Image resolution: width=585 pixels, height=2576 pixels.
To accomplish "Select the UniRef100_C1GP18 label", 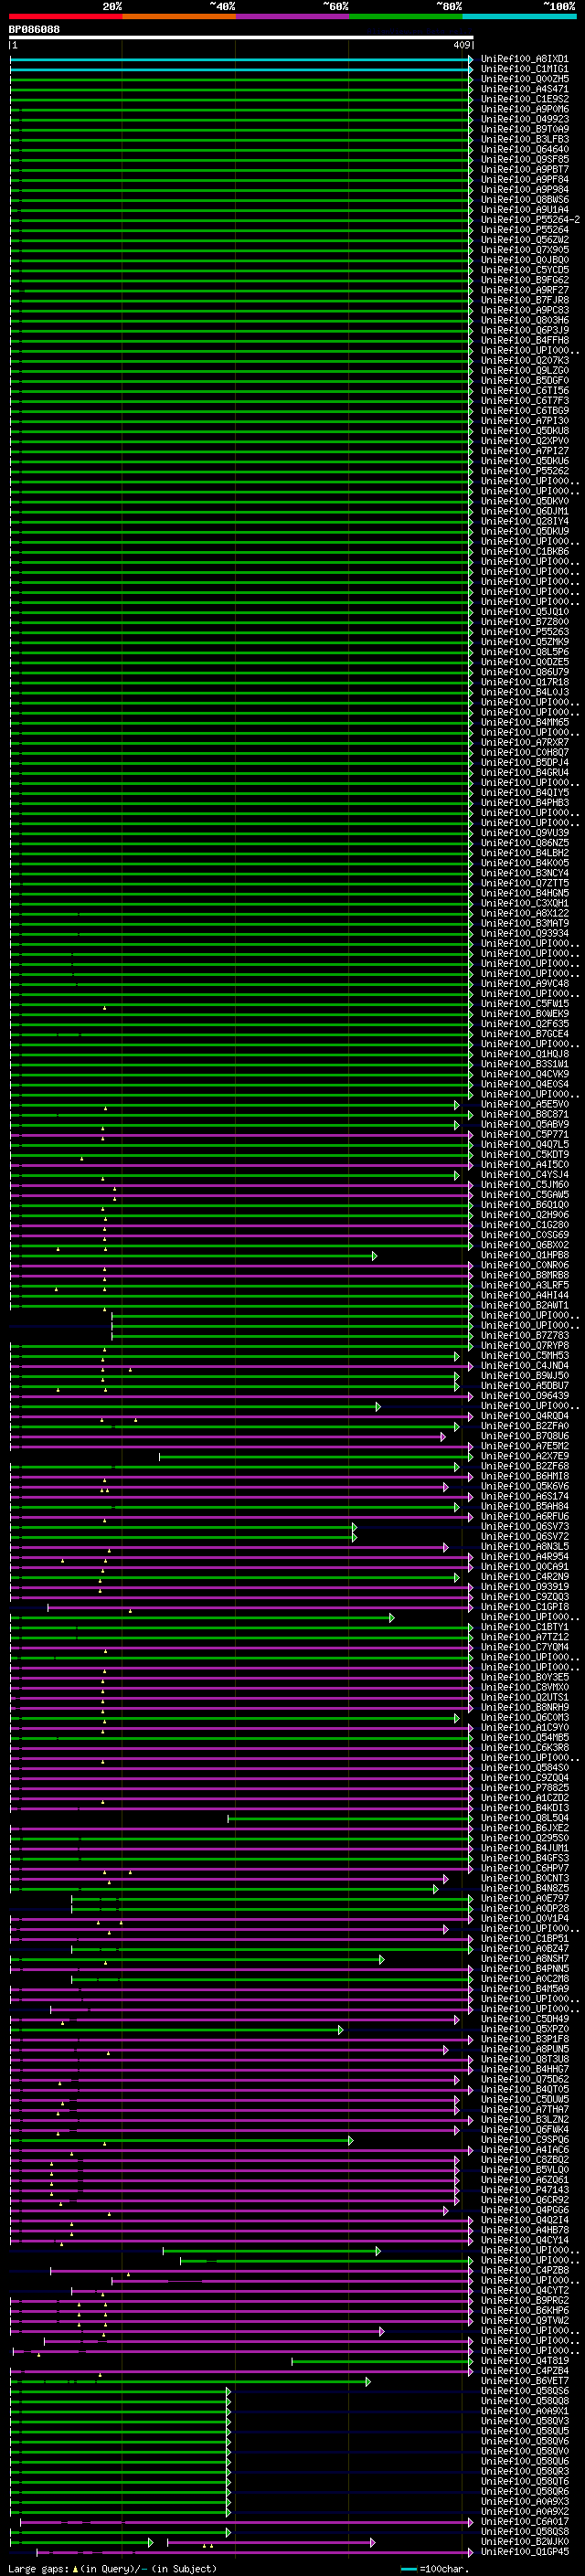I will pos(525,1608).
